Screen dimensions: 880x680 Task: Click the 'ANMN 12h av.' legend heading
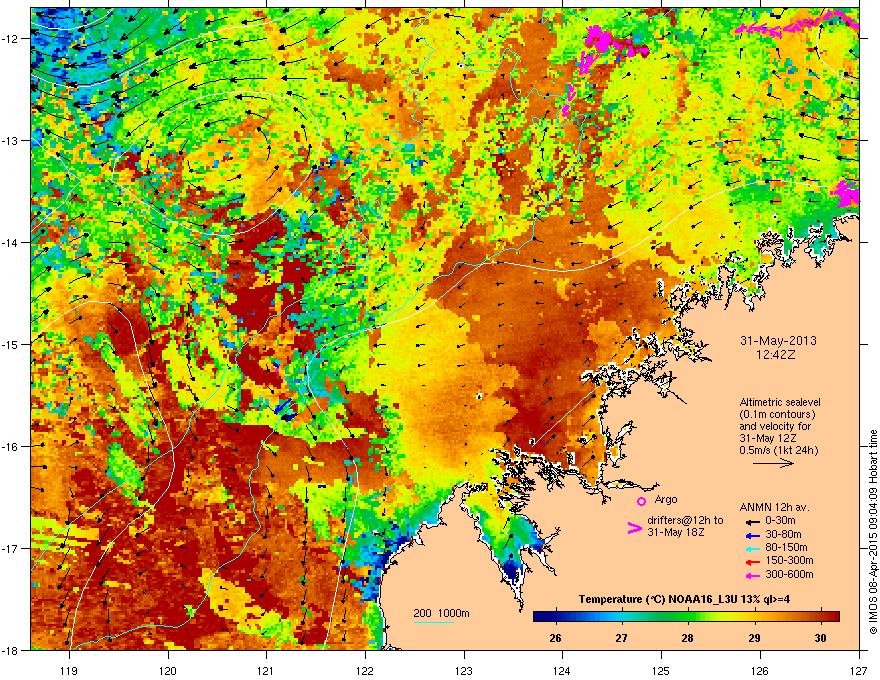[774, 507]
